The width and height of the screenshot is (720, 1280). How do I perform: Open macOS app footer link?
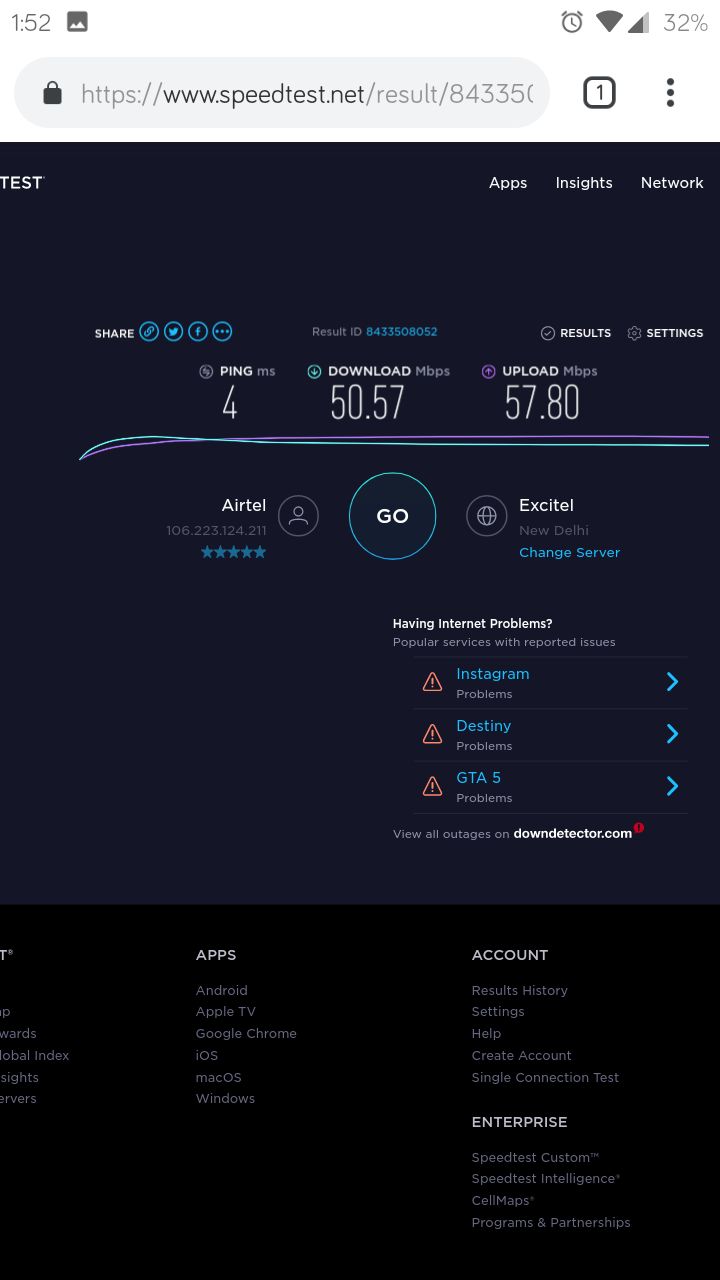coord(219,1077)
